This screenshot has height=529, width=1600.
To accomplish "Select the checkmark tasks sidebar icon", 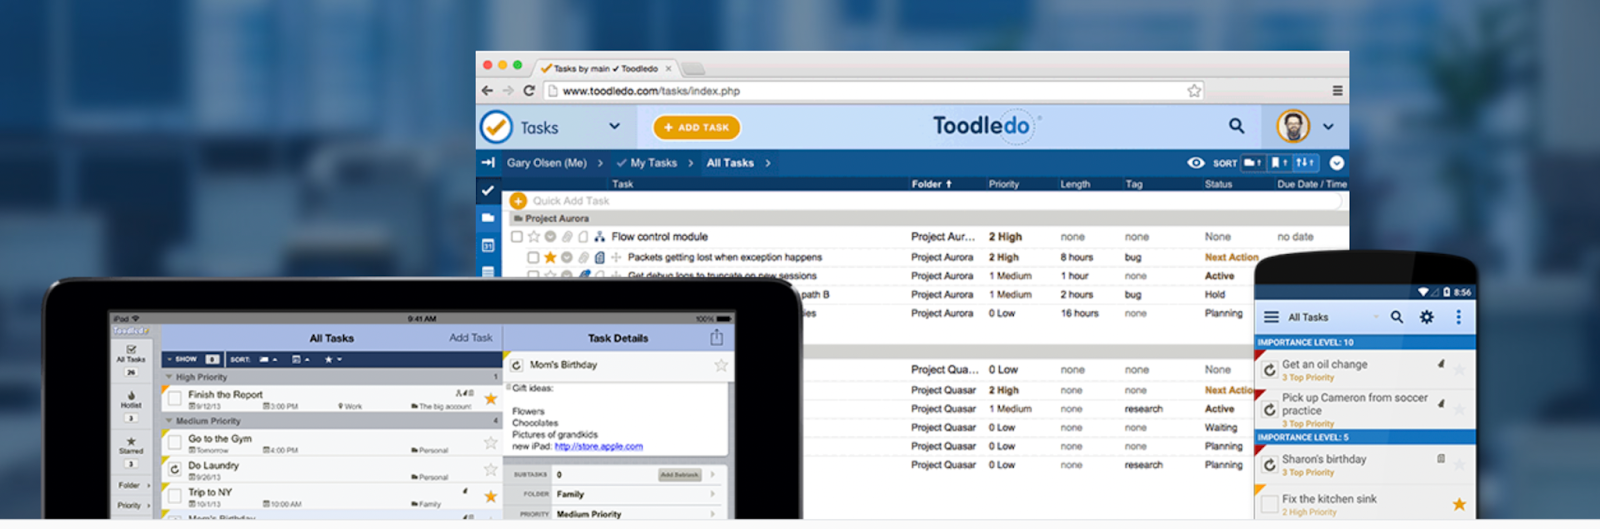I will coord(488,189).
